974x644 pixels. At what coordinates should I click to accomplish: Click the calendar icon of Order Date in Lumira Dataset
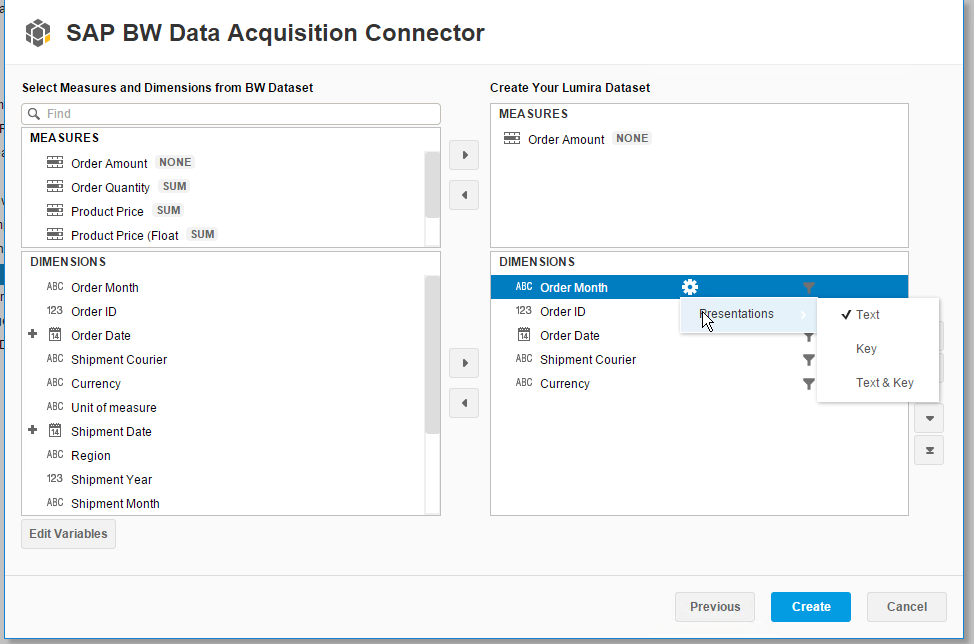click(x=524, y=335)
